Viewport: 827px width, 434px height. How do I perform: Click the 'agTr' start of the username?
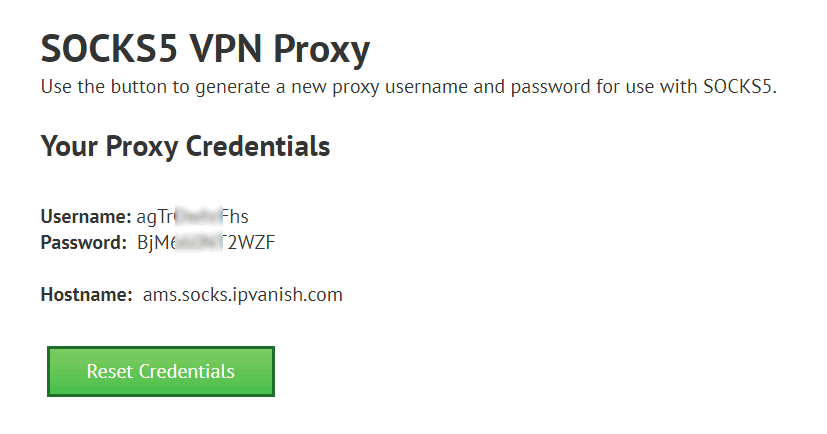pos(155,217)
